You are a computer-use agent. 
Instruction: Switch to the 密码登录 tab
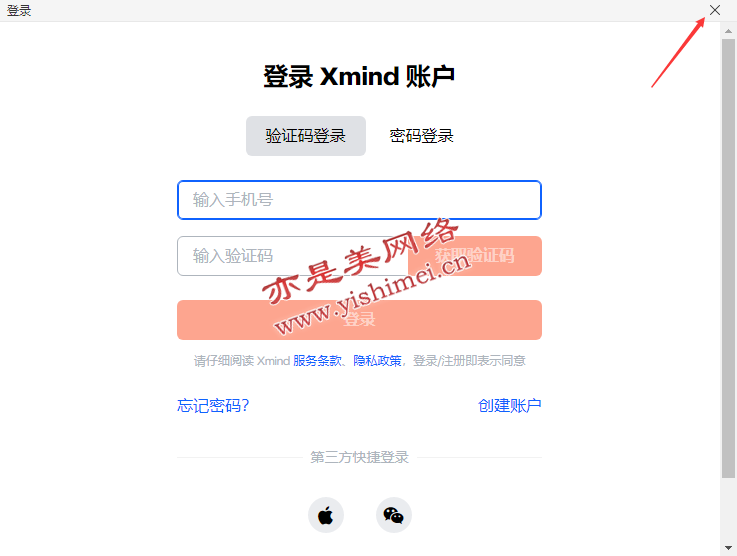pyautogui.click(x=421, y=136)
